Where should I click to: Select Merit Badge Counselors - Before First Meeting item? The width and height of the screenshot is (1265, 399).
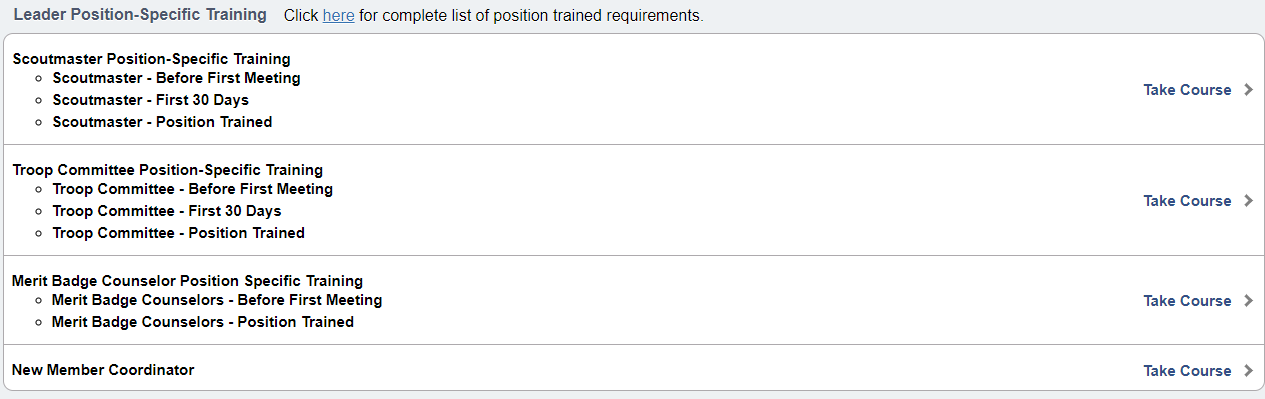(217, 300)
